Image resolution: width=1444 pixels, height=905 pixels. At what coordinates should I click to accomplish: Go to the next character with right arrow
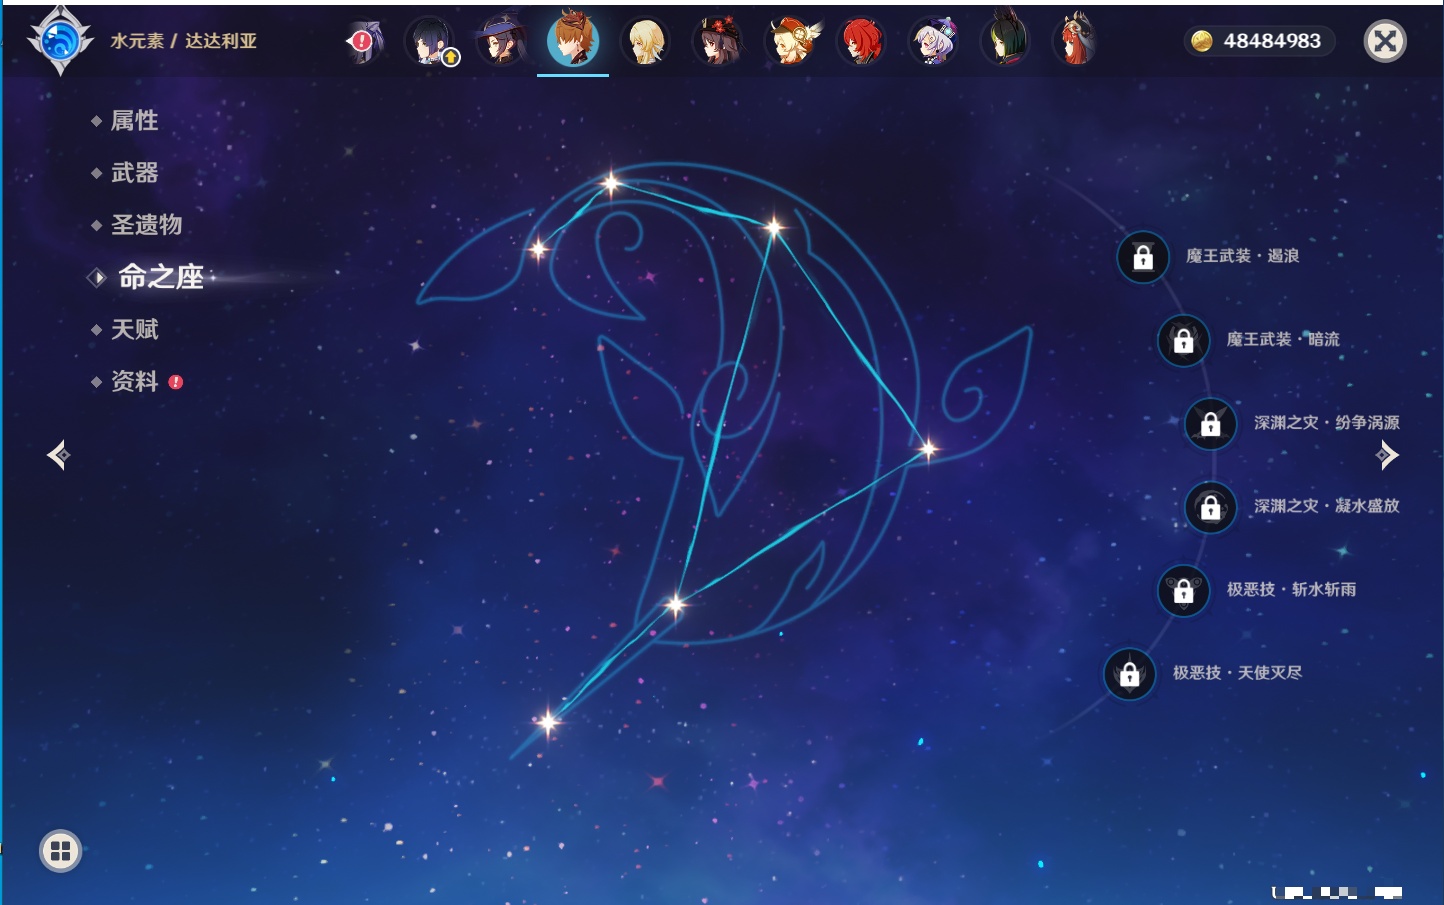pos(1387,456)
